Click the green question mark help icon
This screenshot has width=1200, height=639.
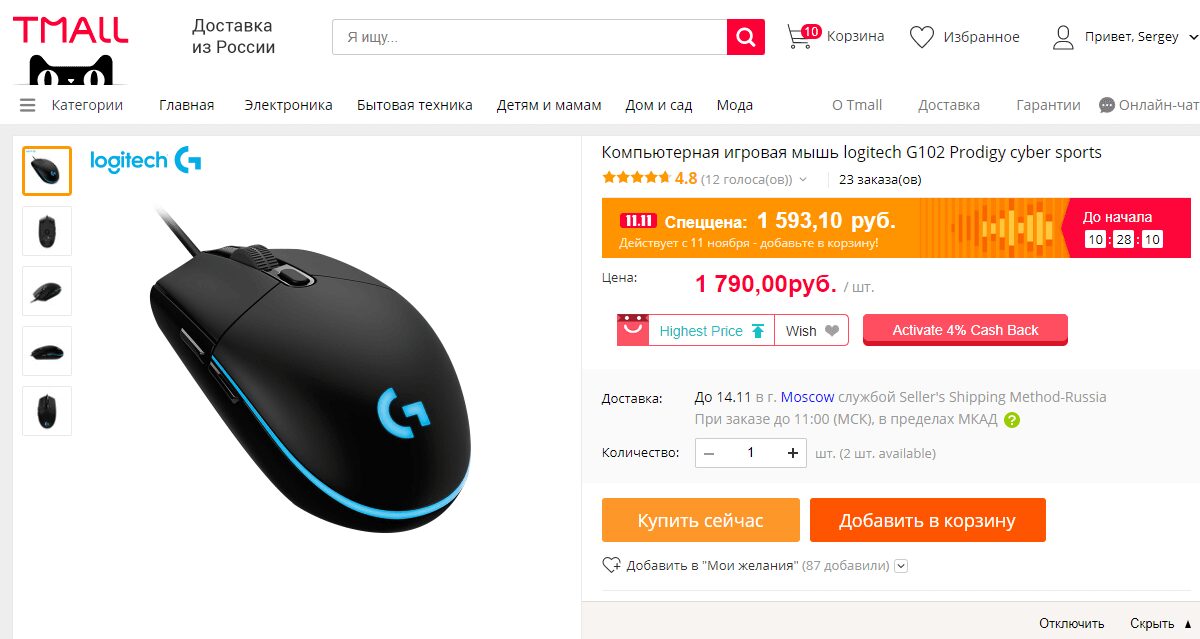[1012, 420]
